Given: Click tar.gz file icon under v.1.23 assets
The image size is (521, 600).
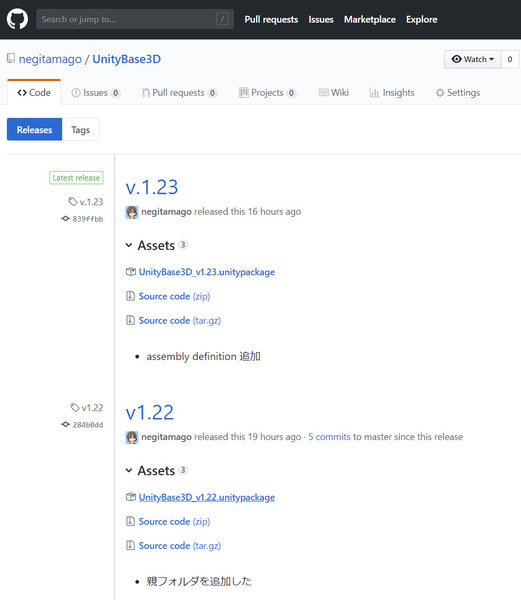Looking at the screenshot, I should click(130, 320).
